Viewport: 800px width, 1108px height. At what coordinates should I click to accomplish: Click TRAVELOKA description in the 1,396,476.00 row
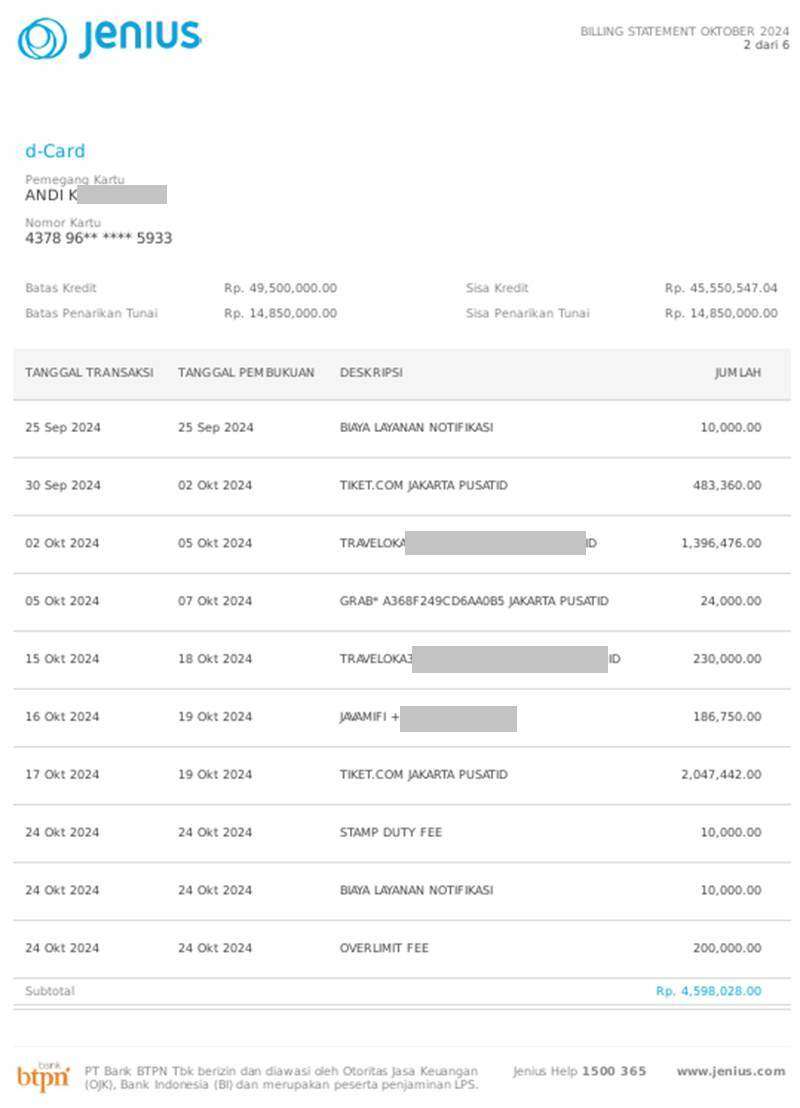[x=468, y=543]
